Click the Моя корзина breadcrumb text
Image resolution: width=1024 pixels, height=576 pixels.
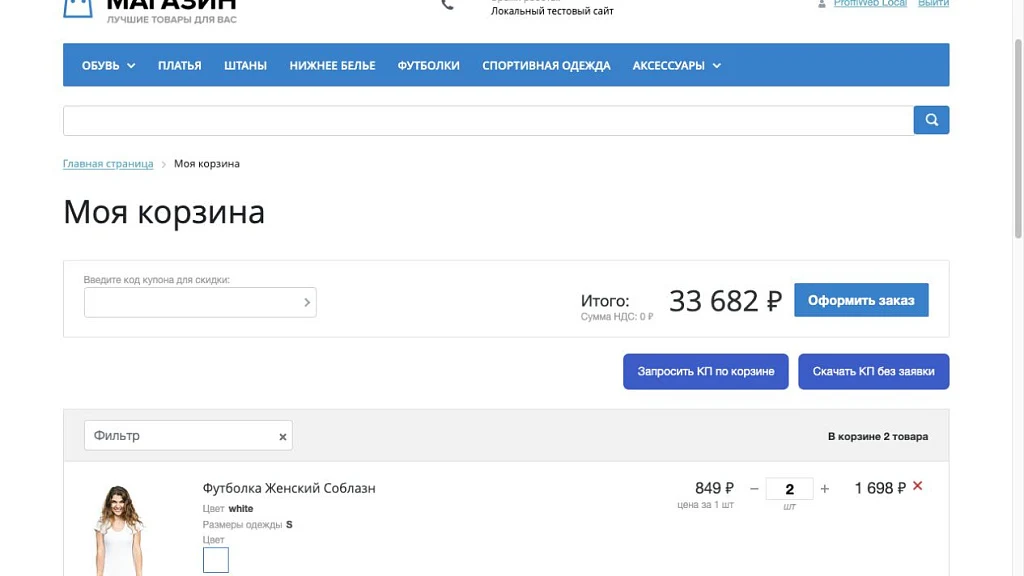pos(206,164)
